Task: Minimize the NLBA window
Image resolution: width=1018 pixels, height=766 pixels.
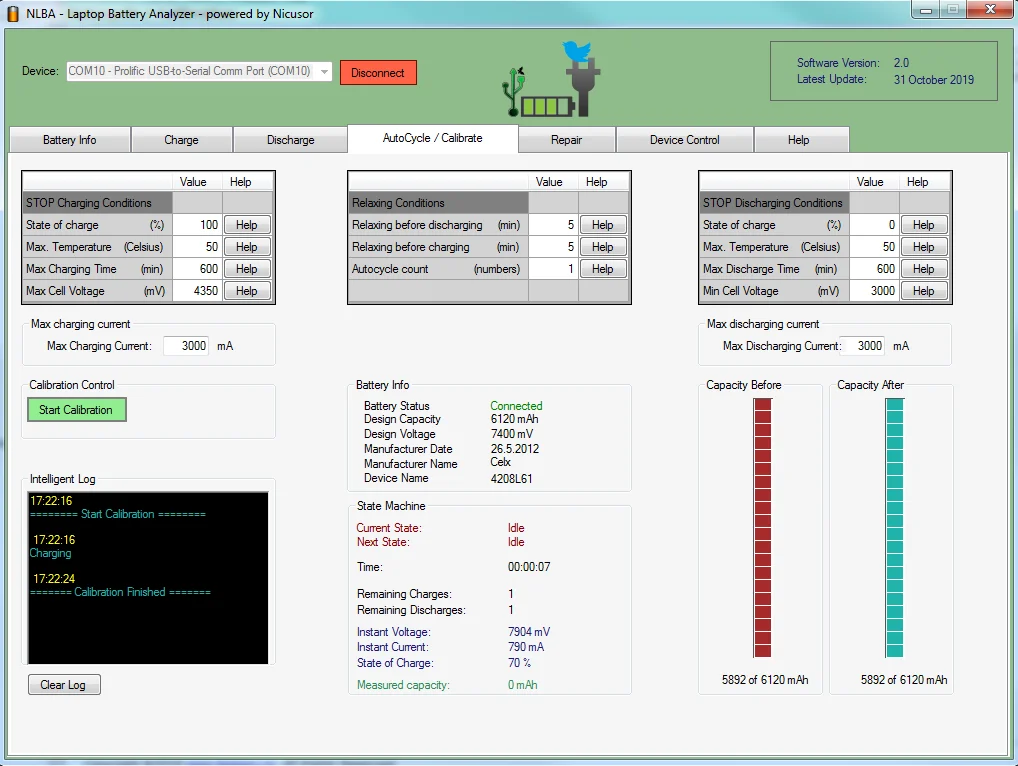Action: tap(926, 10)
